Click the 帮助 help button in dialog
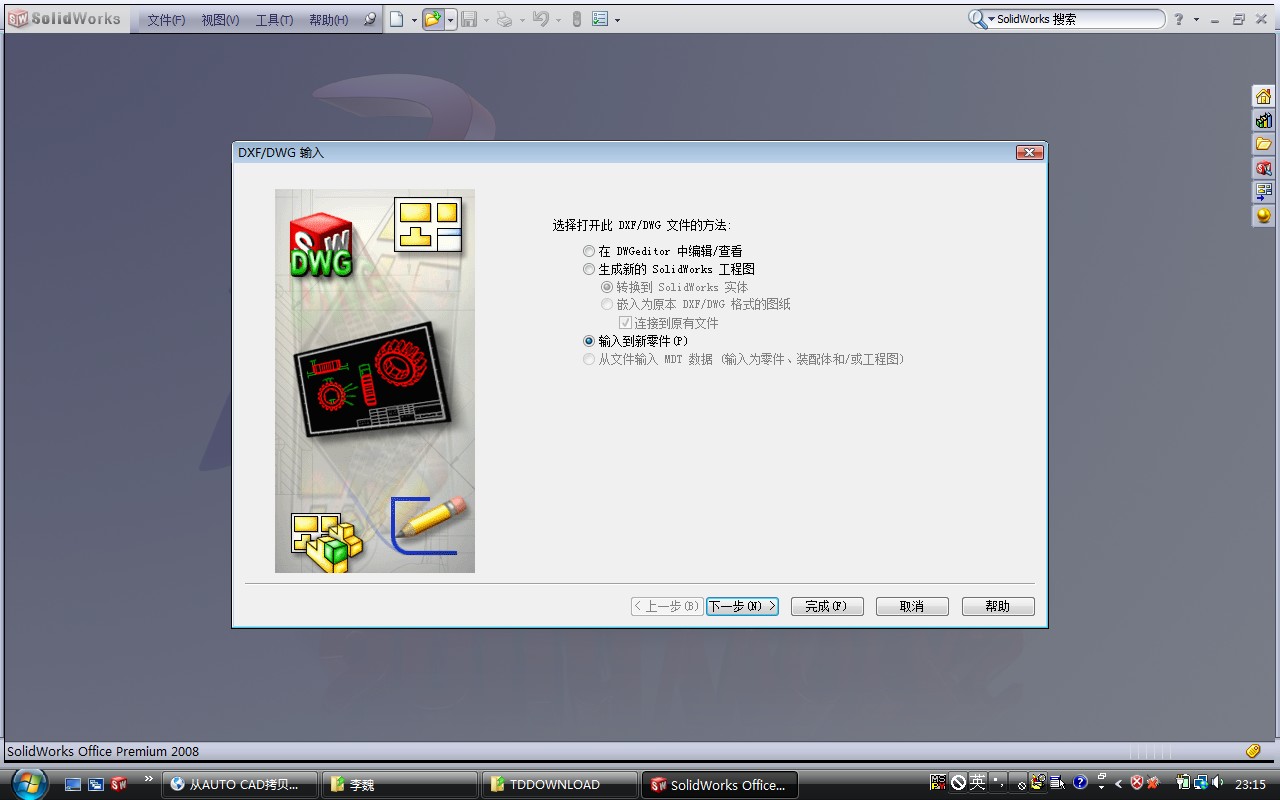Image resolution: width=1280 pixels, height=800 pixels. [x=998, y=606]
